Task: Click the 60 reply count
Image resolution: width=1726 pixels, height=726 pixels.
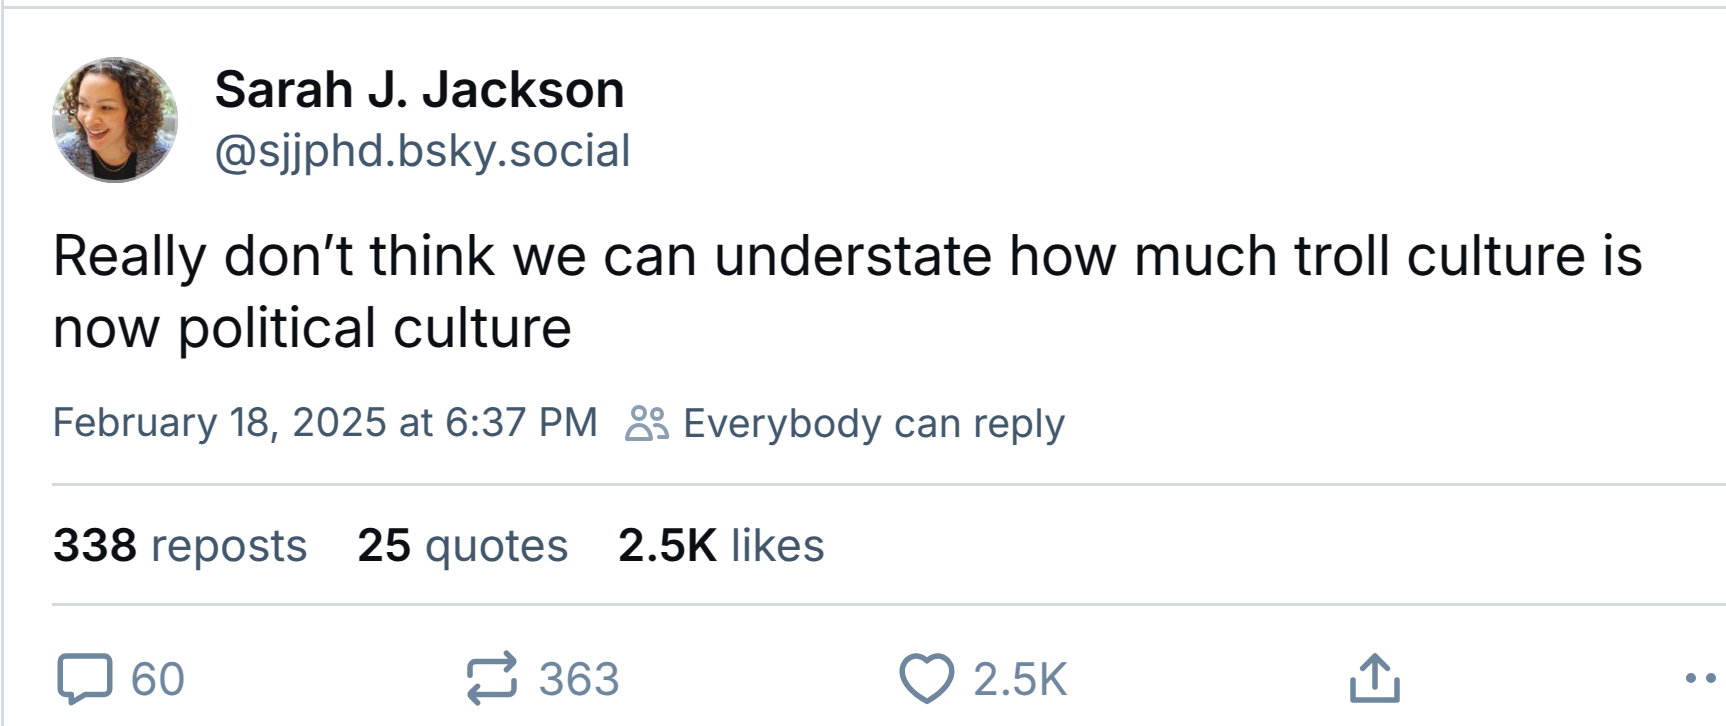Action: pyautogui.click(x=158, y=680)
